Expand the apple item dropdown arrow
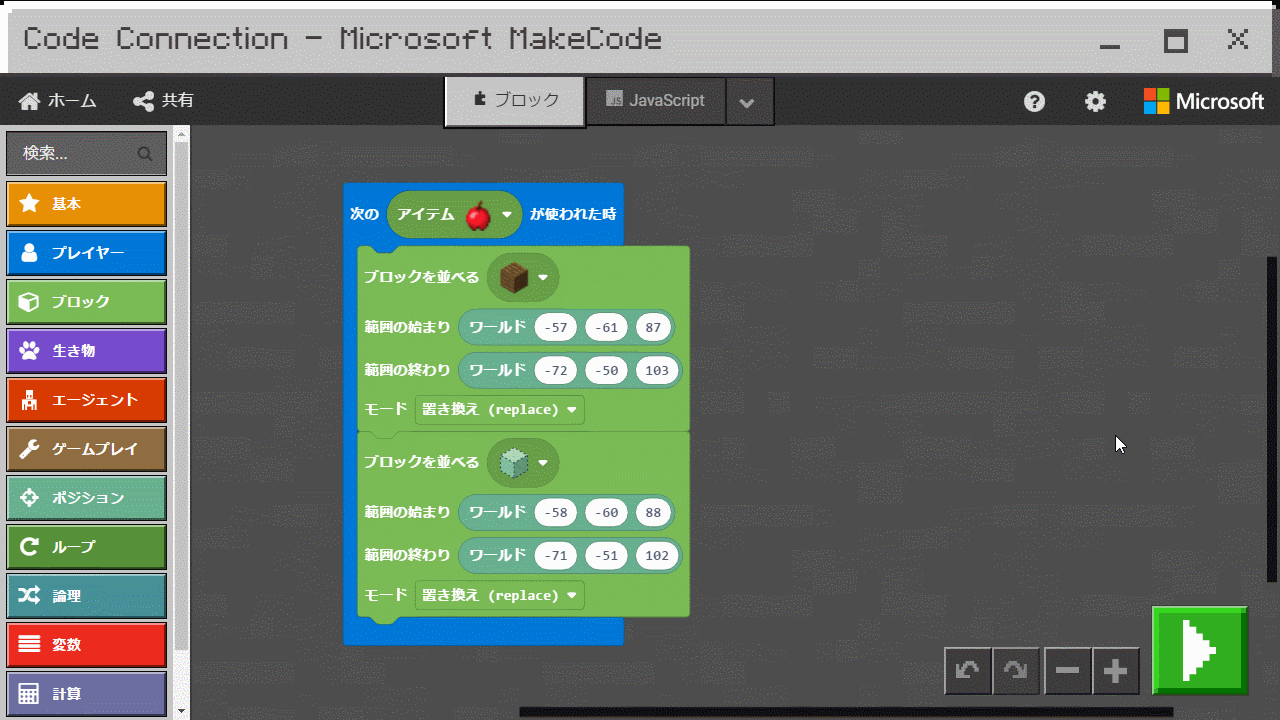This screenshot has height=720, width=1280. click(507, 215)
